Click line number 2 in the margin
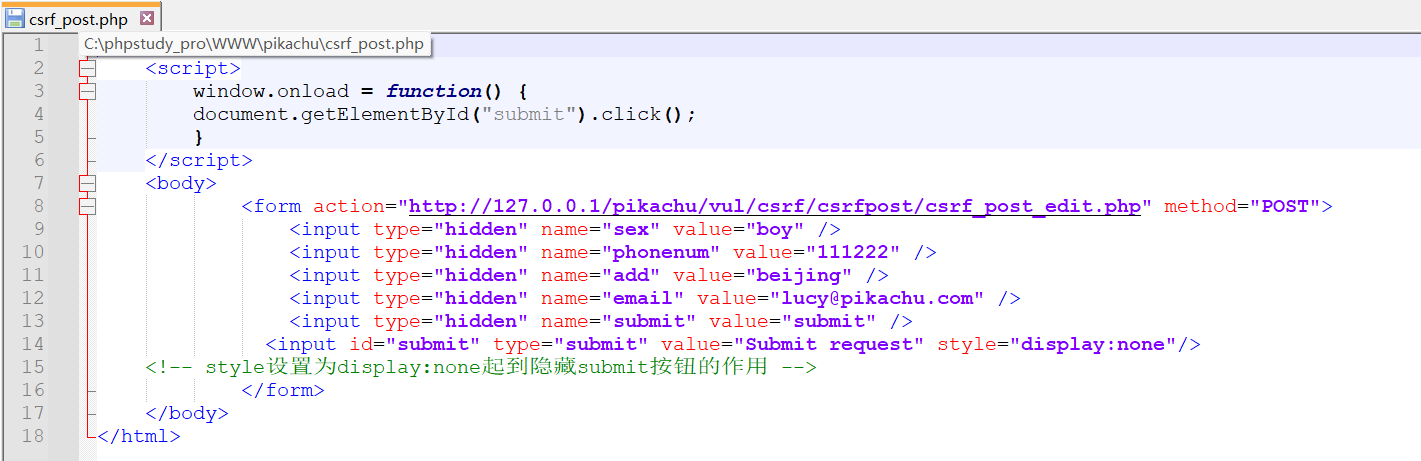This screenshot has width=1421, height=461. 38,68
